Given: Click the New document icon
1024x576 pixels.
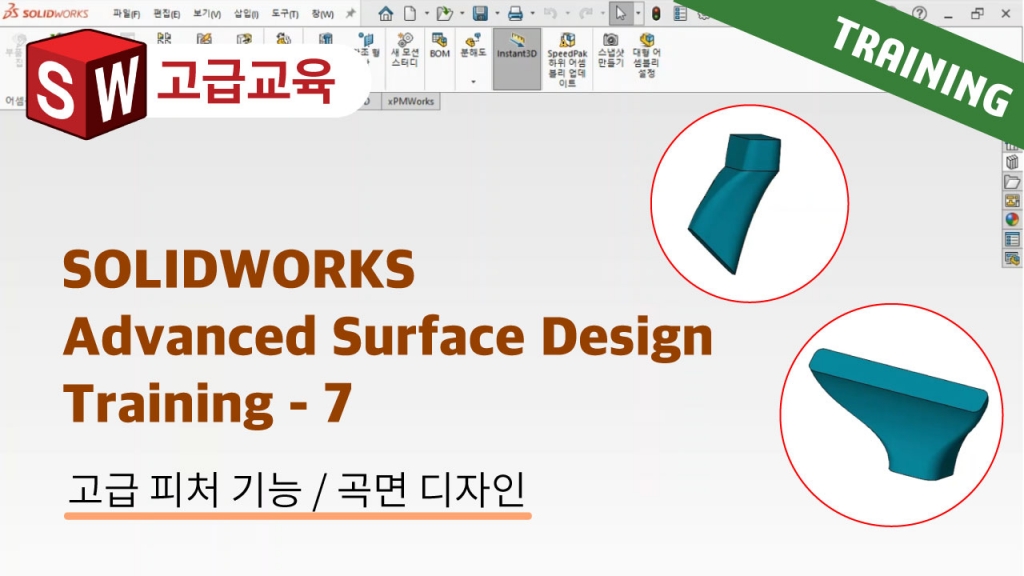Looking at the screenshot, I should point(410,13).
